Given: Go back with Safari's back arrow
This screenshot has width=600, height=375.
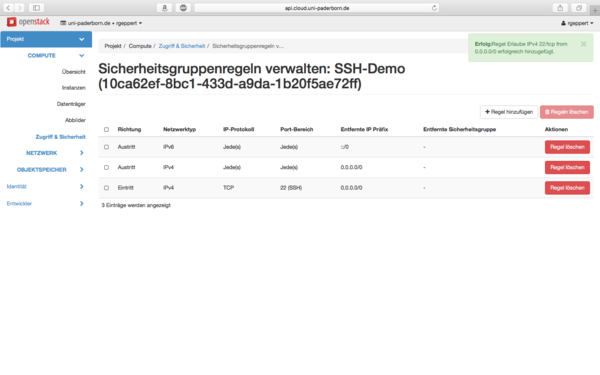Looking at the screenshot, I should [x=8, y=8].
